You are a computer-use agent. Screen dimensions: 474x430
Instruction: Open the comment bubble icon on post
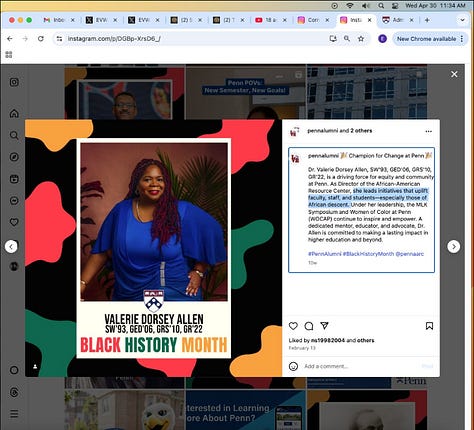pyautogui.click(x=309, y=326)
